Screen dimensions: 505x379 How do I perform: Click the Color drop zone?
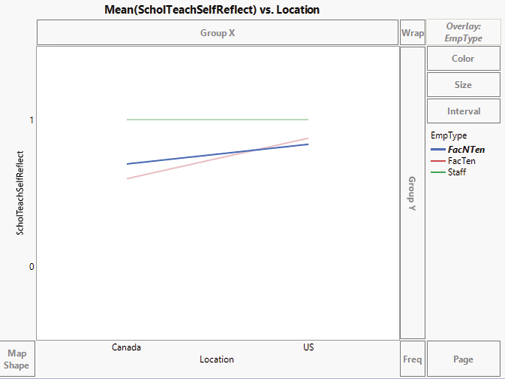[463, 58]
